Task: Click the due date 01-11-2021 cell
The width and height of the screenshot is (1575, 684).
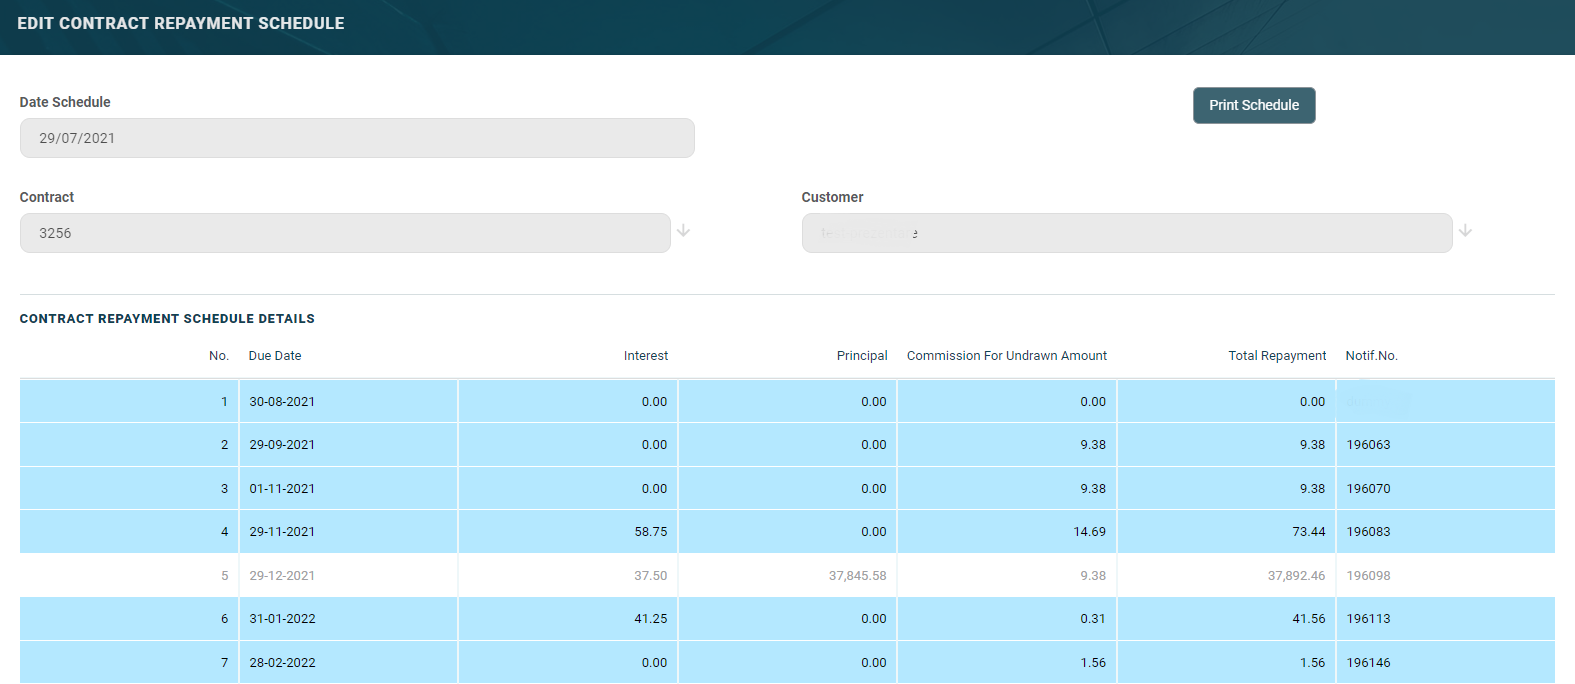Action: pos(282,489)
